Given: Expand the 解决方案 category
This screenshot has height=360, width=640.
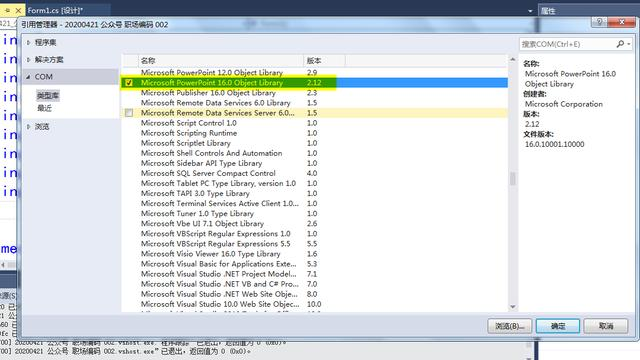Looking at the screenshot, I should (x=29, y=60).
